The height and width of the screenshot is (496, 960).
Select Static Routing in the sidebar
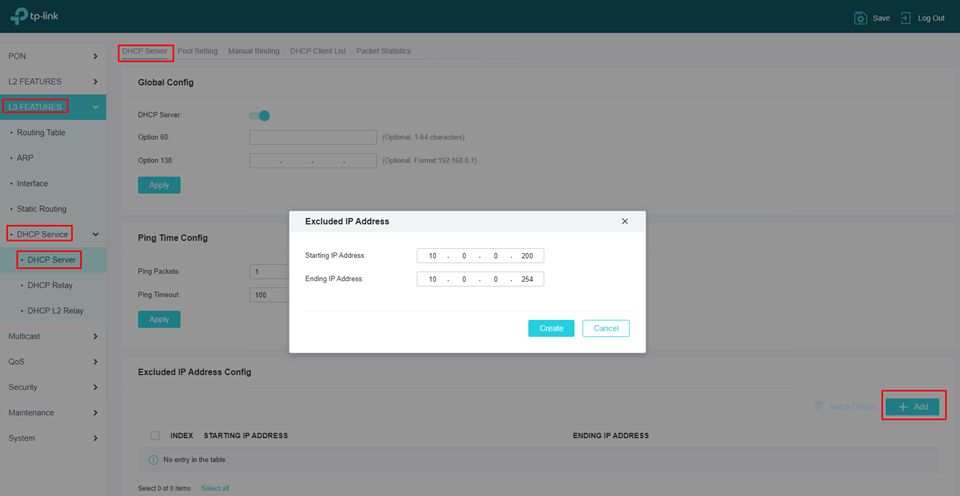42,209
